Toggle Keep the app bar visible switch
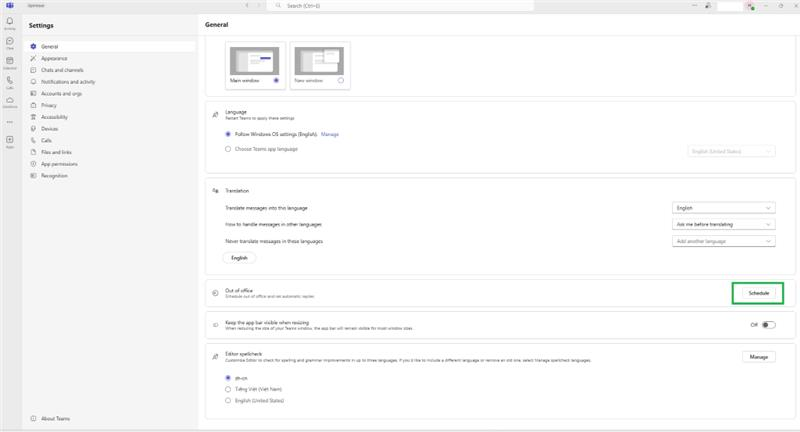800x432 pixels. [x=768, y=325]
